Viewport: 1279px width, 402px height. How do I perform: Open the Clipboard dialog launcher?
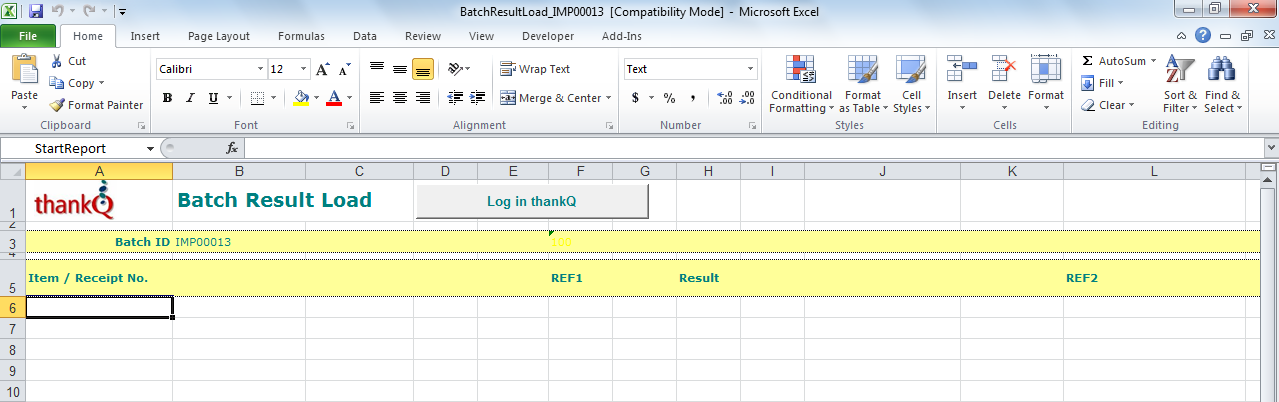[x=141, y=126]
